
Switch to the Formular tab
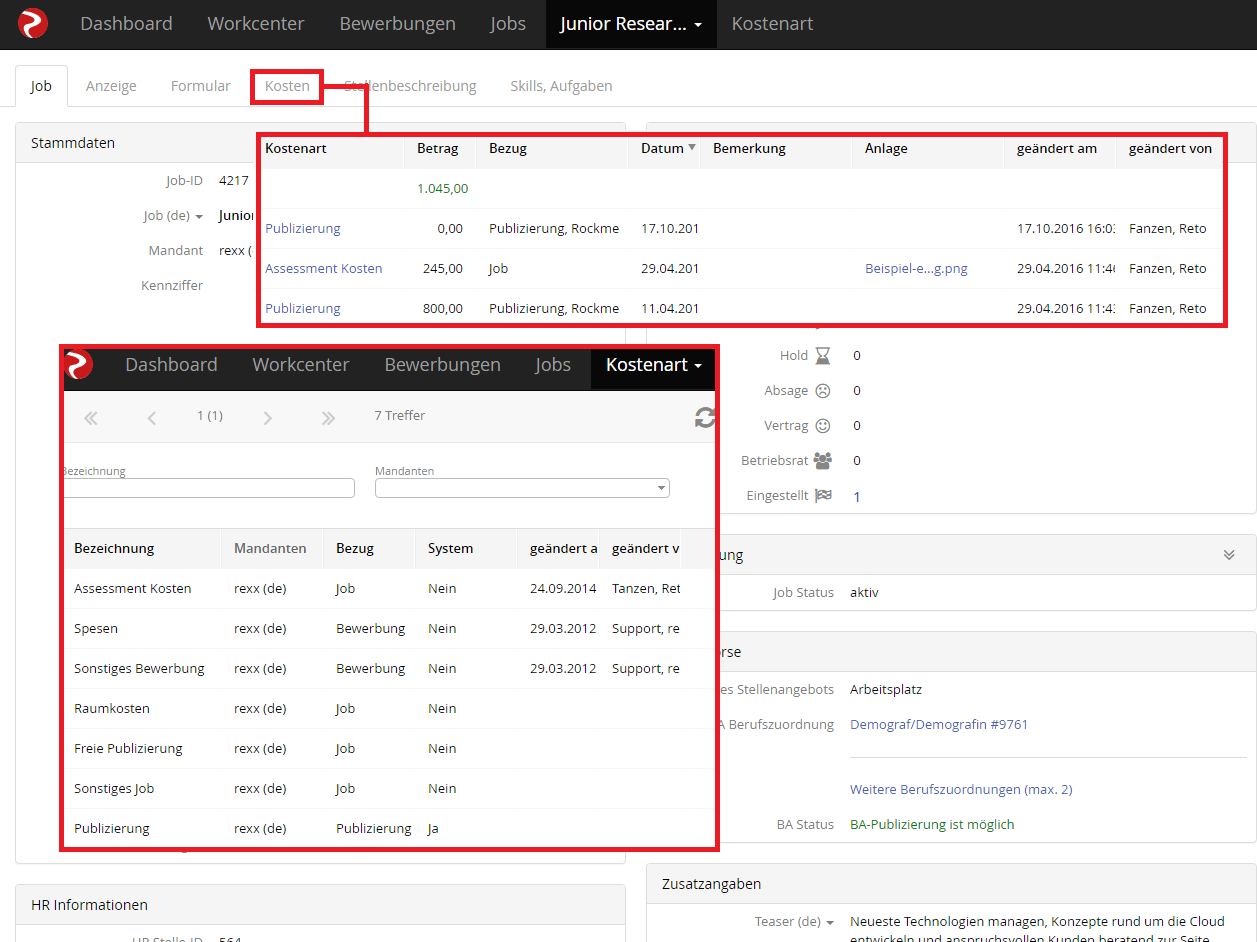click(x=201, y=86)
